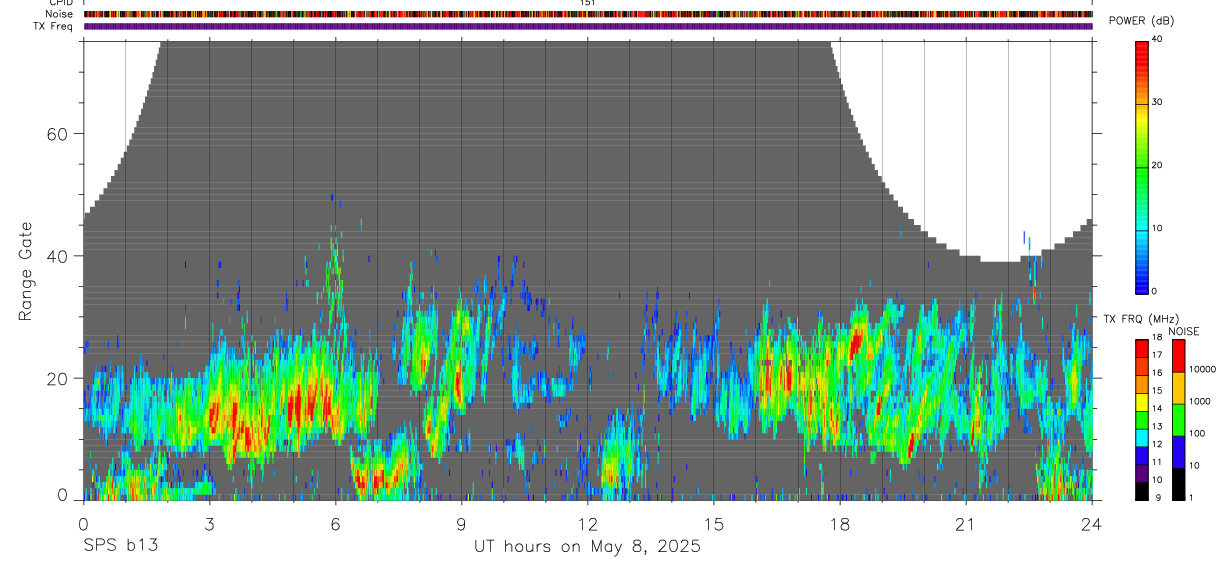Viewport: 1228px width, 567px height.
Task: Click the Noise row label at top left
Action: [60, 14]
